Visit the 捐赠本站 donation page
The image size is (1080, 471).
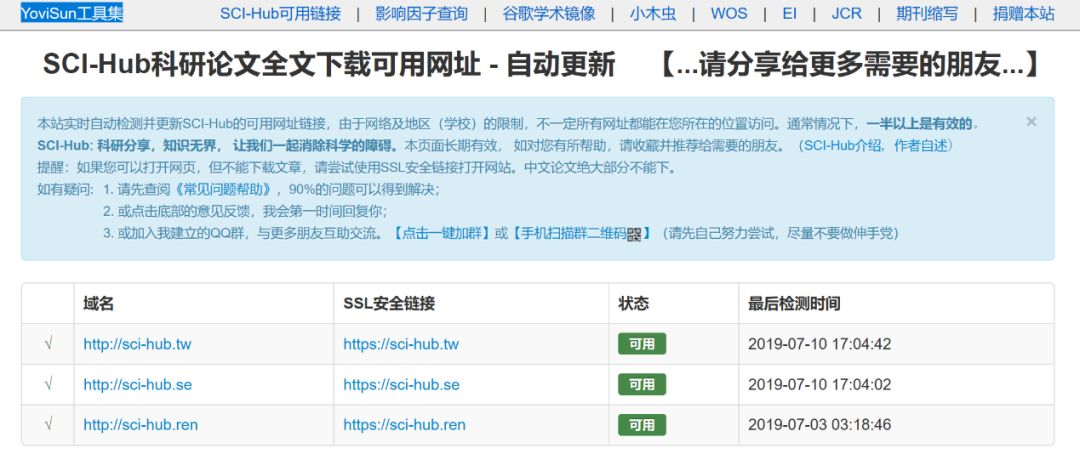[x=1023, y=13]
